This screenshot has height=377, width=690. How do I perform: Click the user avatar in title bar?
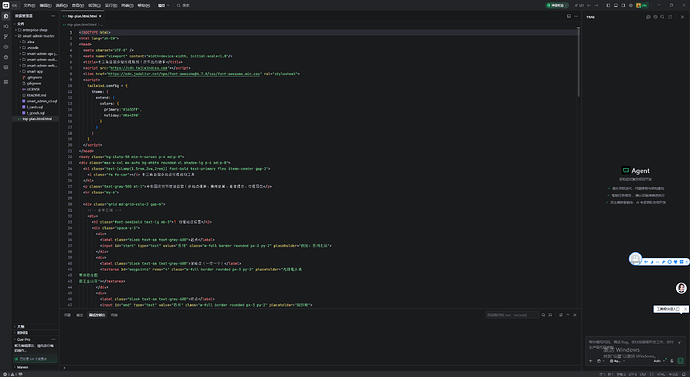coord(639,5)
